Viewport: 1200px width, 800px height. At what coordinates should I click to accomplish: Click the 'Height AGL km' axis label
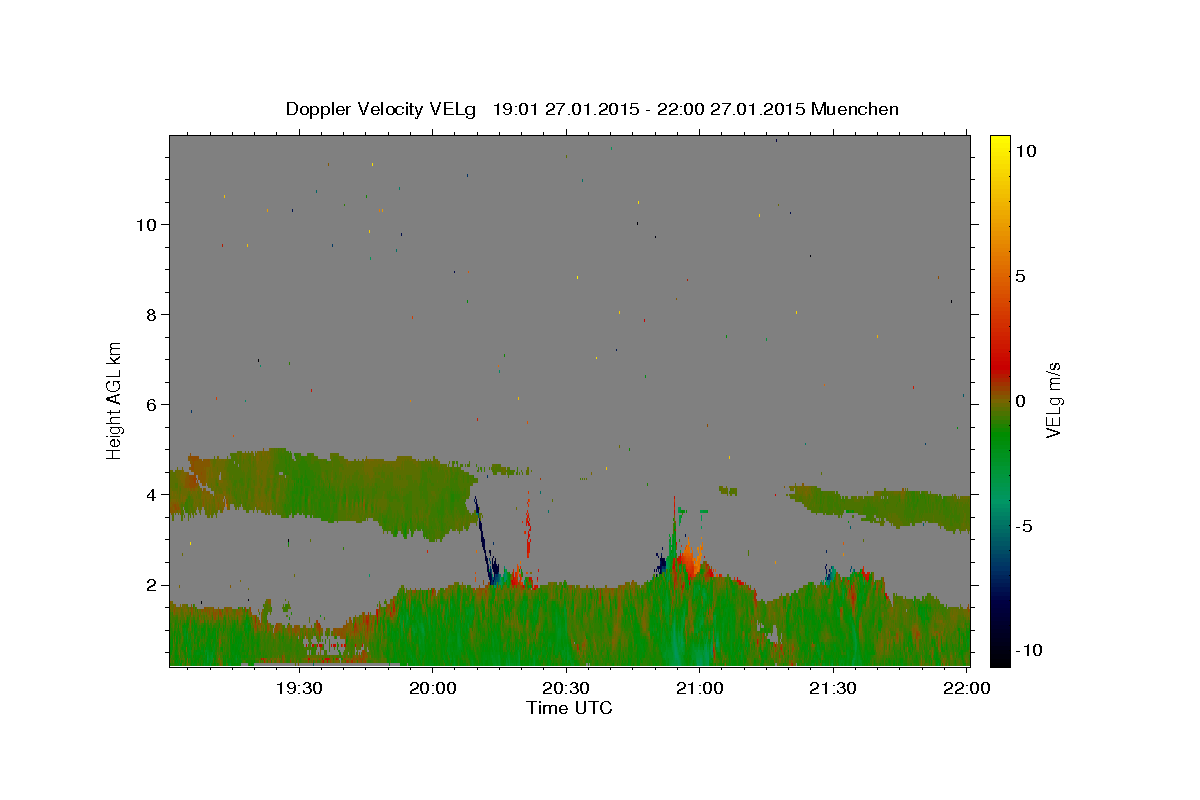(115, 400)
